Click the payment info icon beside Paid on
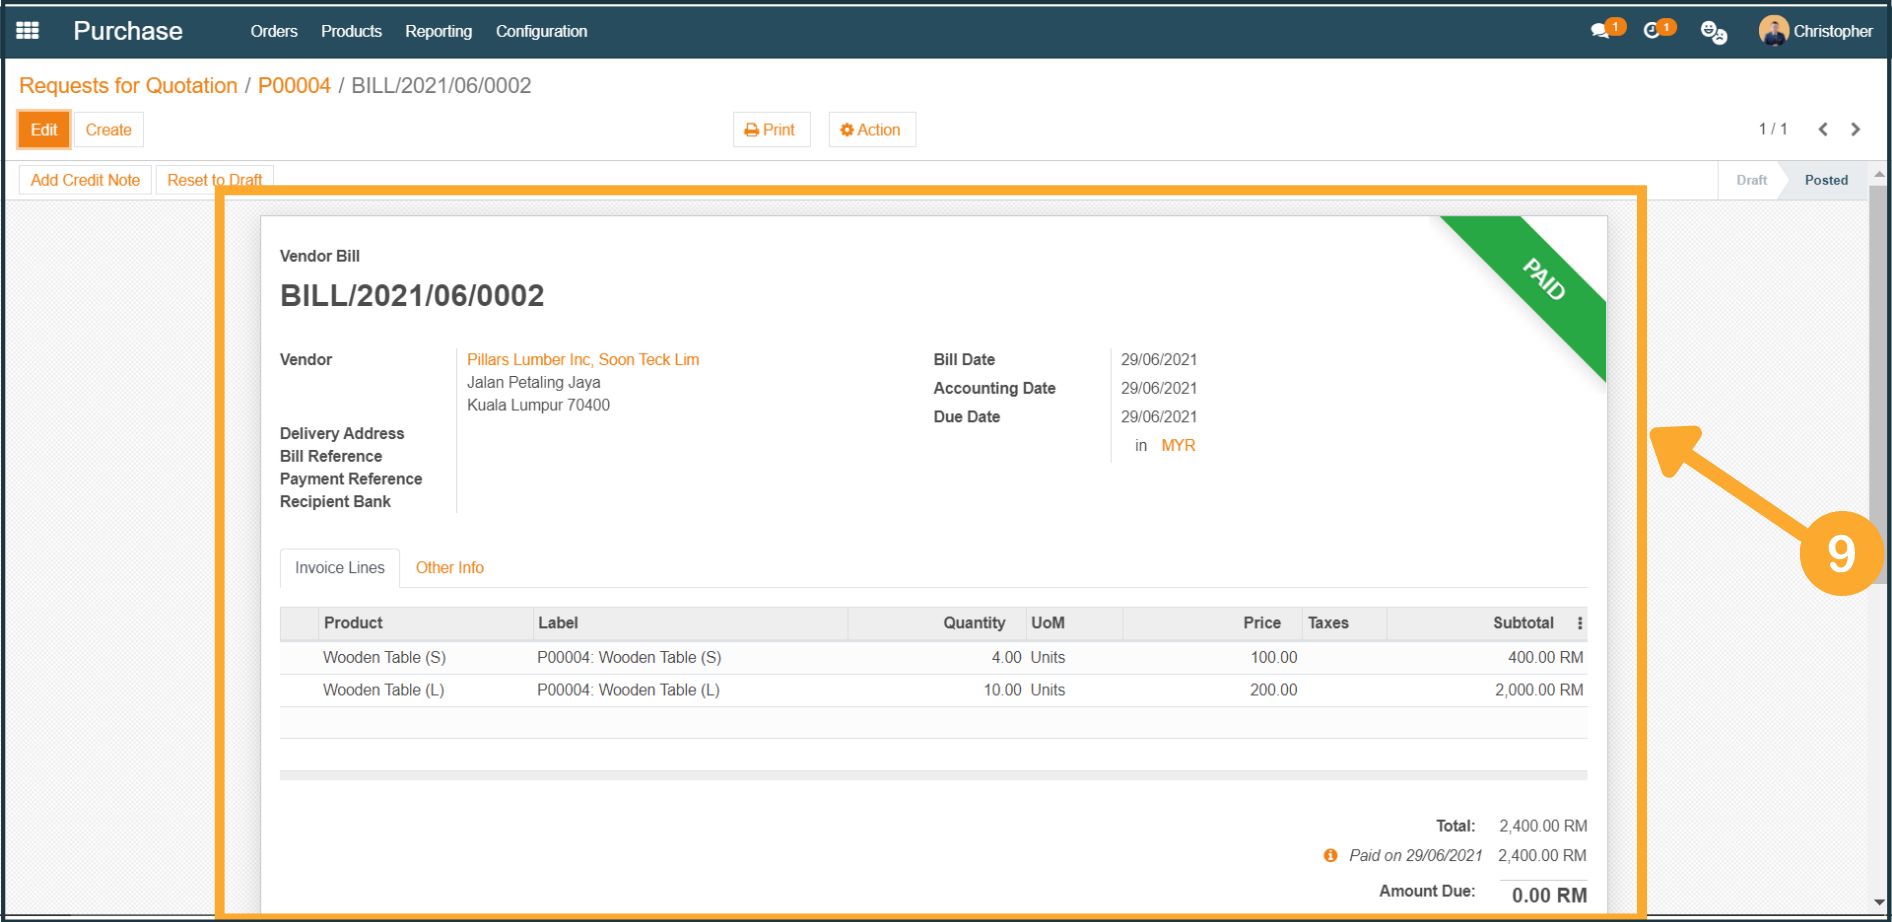 pyautogui.click(x=1330, y=855)
